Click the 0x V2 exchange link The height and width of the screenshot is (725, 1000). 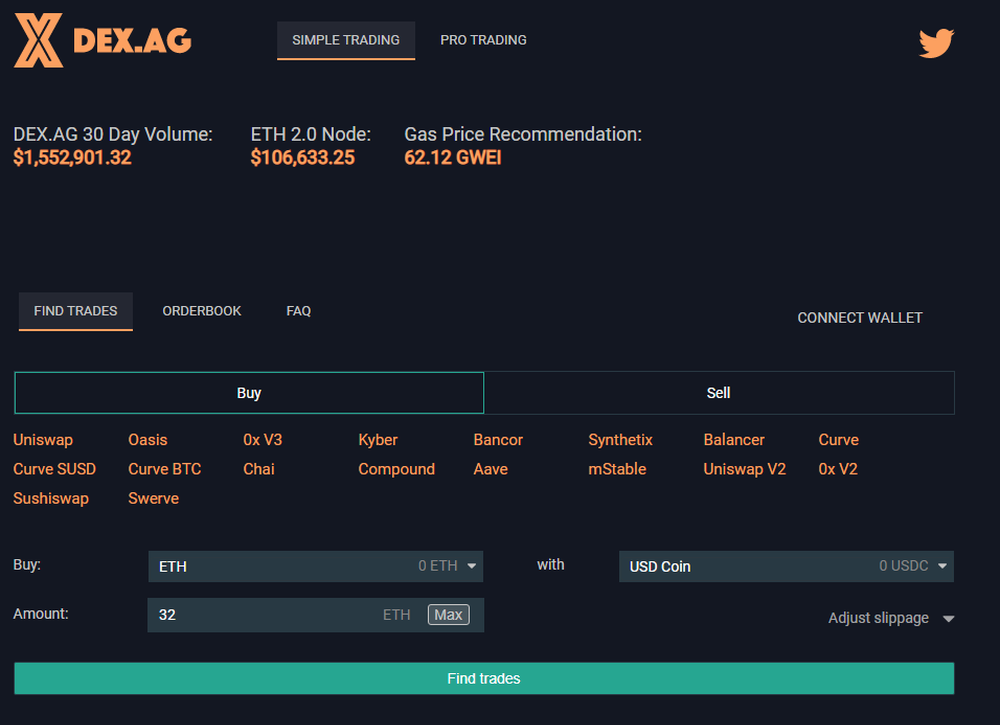837,469
